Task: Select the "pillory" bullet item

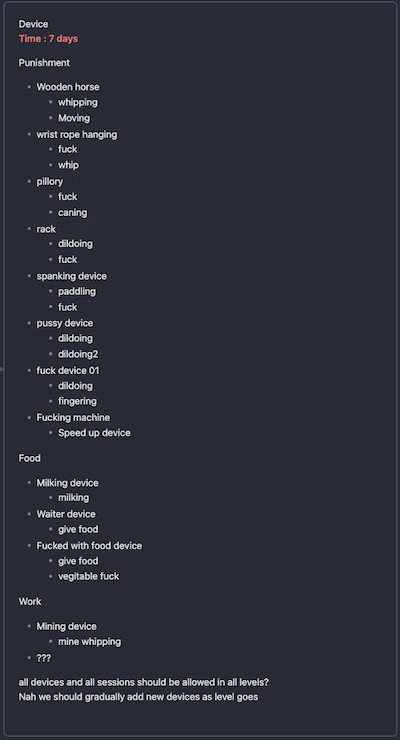Action: 50,181
